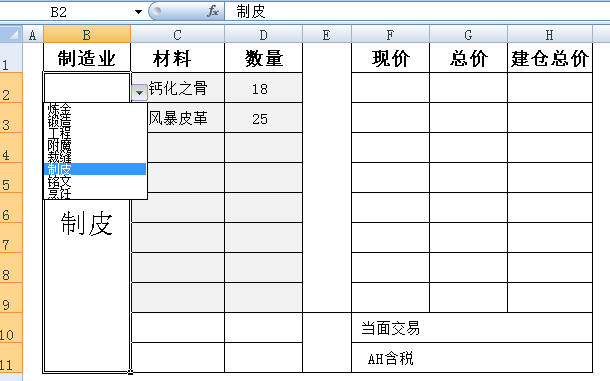Select row 11 header

click(11, 357)
